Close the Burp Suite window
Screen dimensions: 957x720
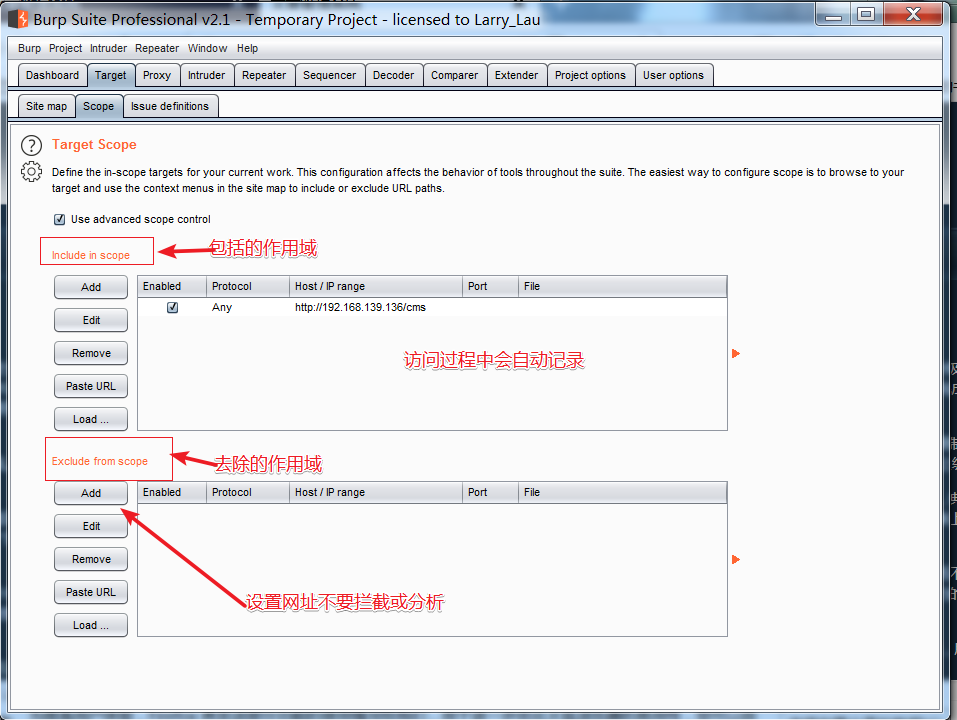coord(913,15)
